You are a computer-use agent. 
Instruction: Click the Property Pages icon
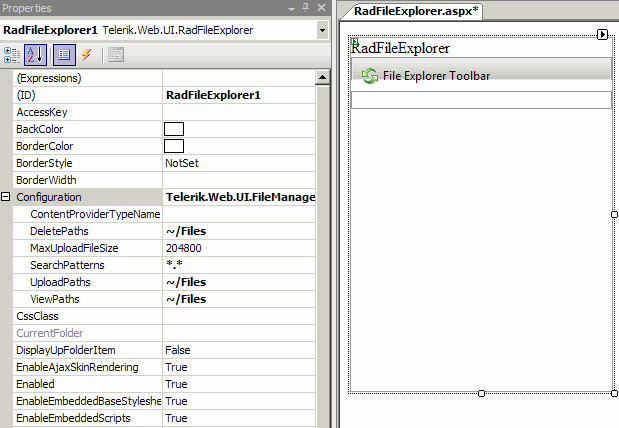[x=115, y=55]
